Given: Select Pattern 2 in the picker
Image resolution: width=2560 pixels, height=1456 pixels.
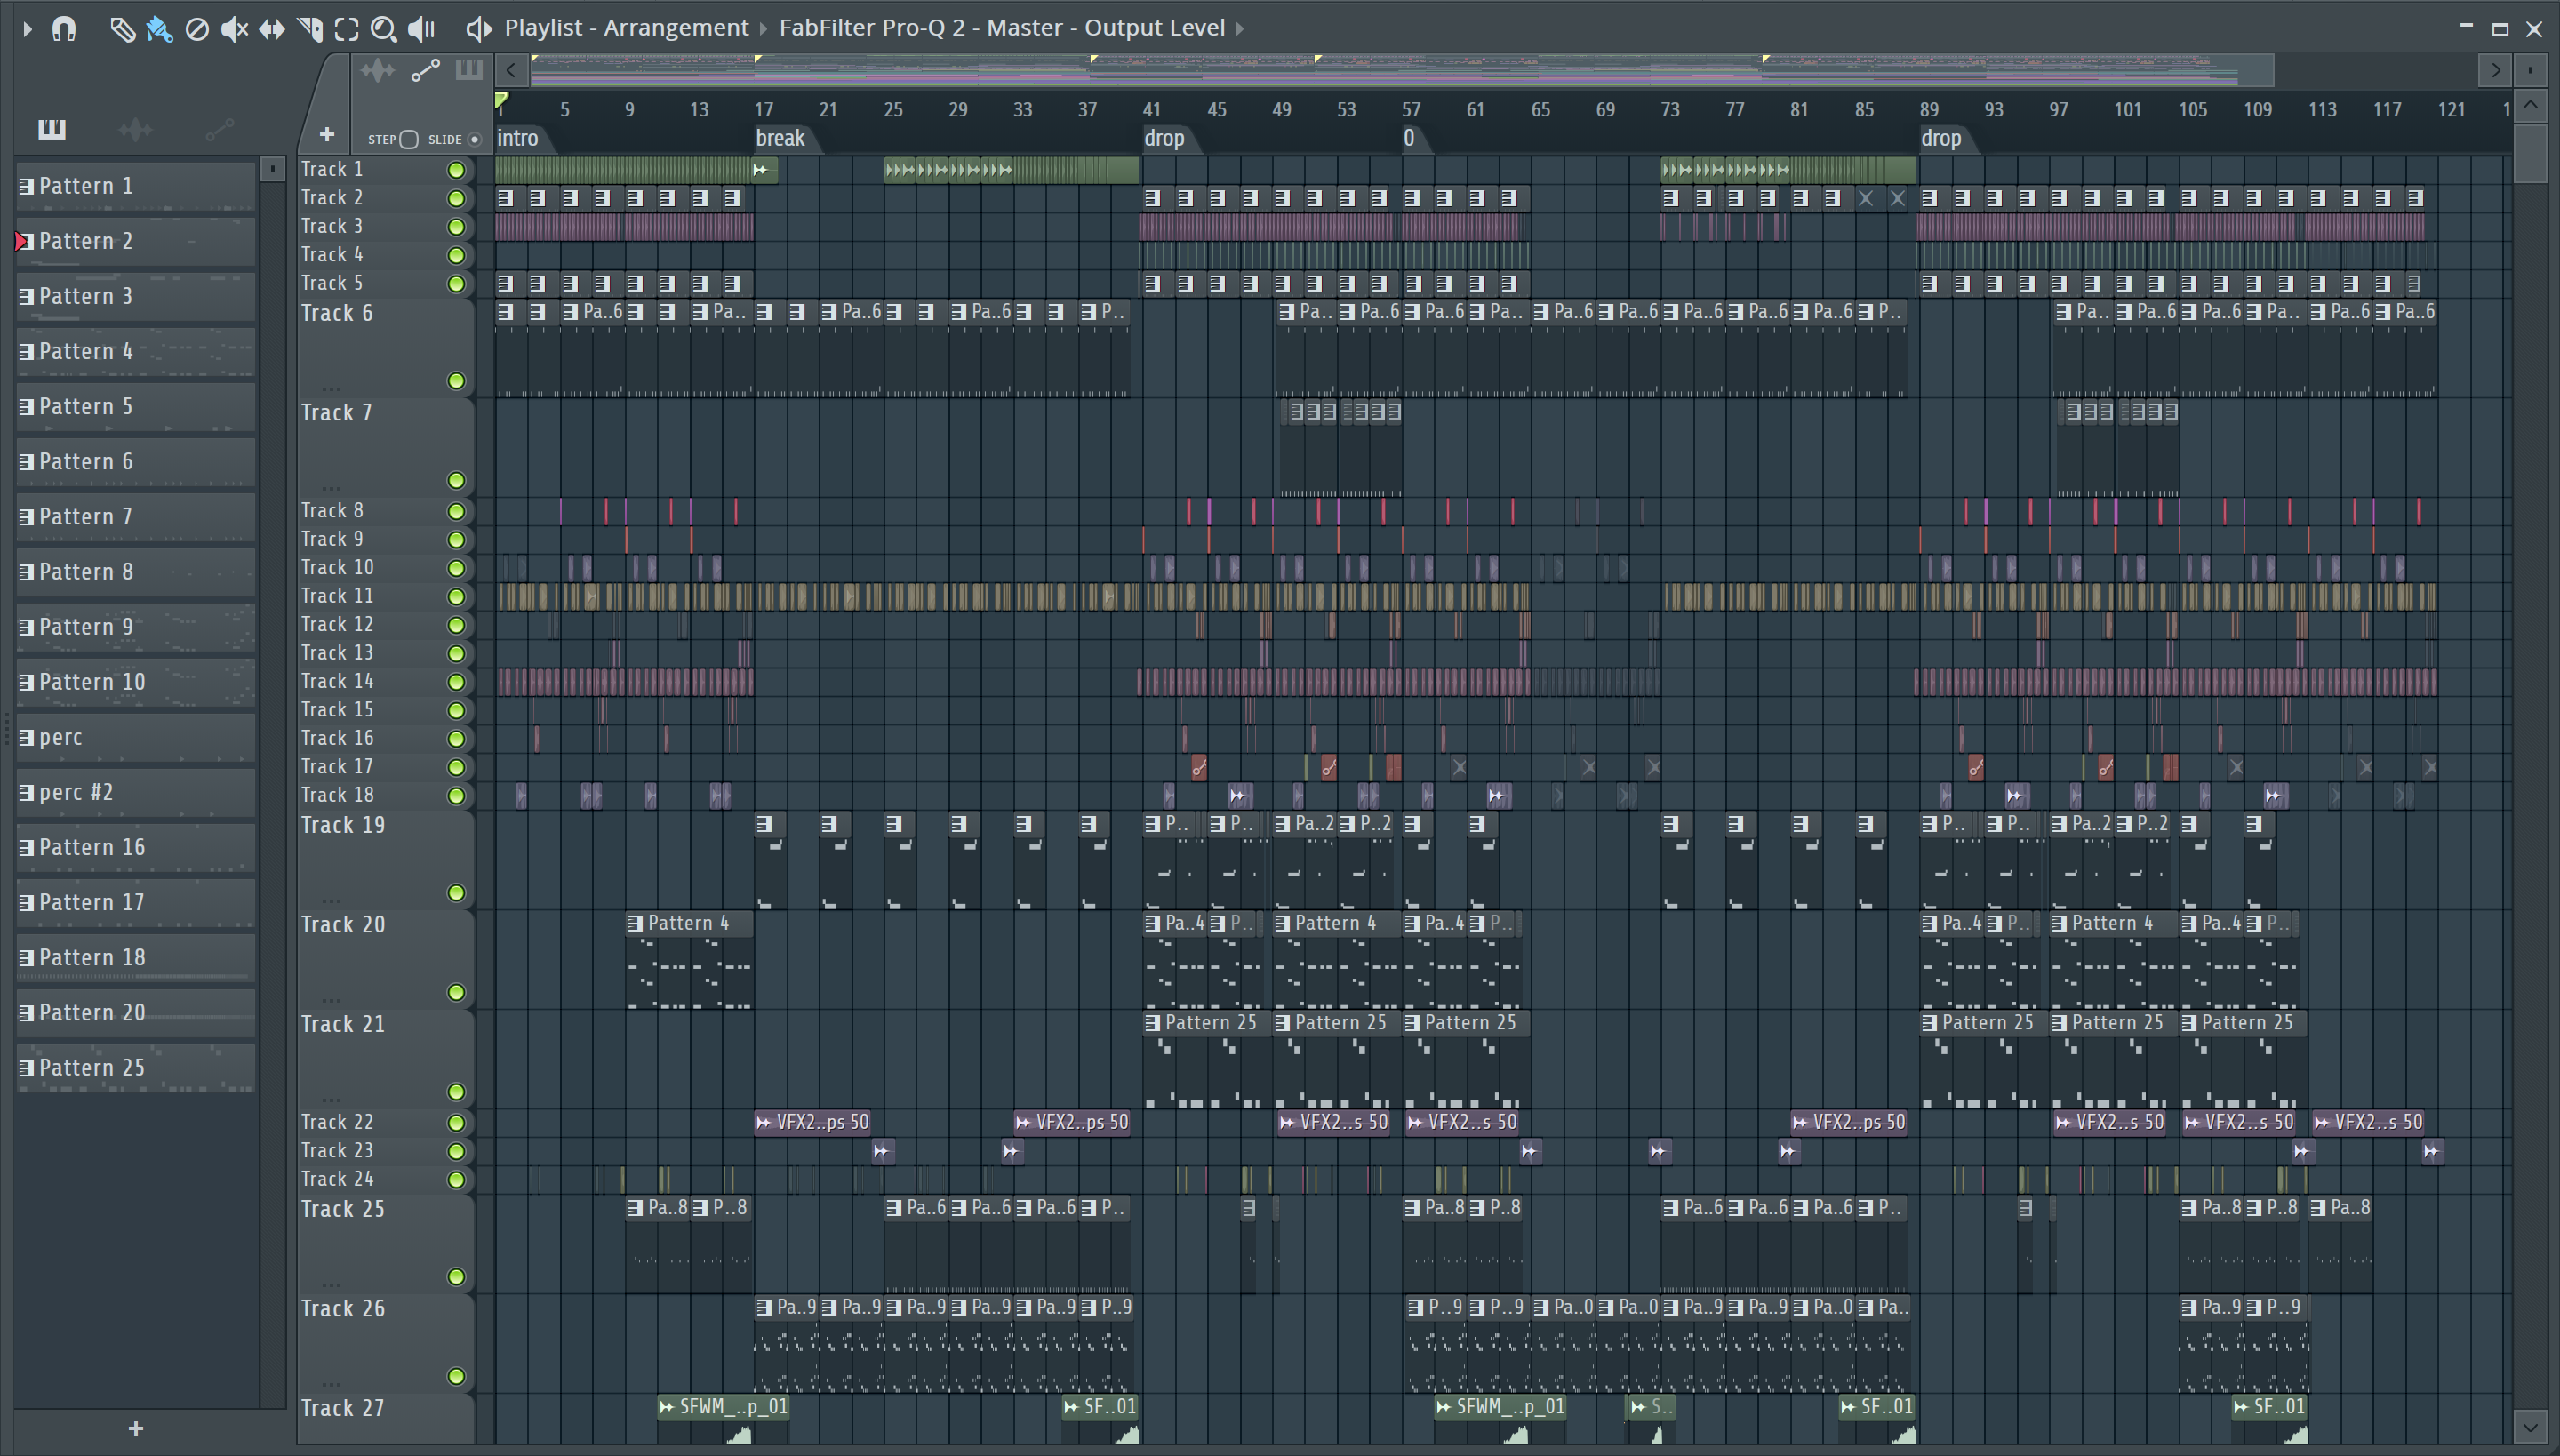Looking at the screenshot, I should [x=136, y=241].
